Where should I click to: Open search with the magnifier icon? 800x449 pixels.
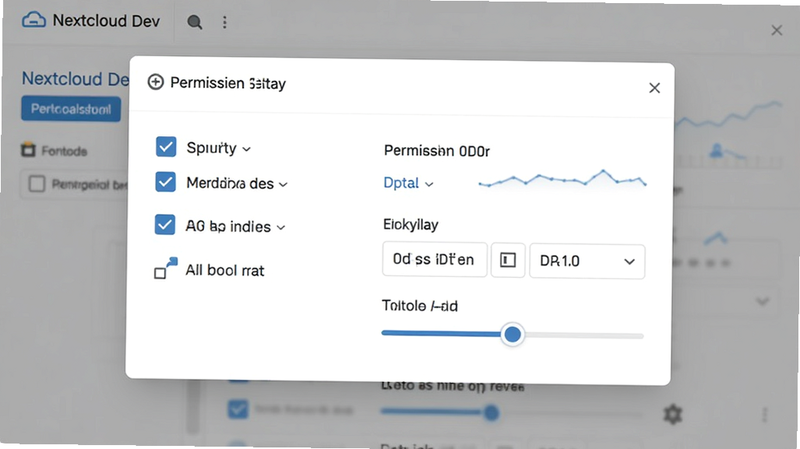coord(194,22)
